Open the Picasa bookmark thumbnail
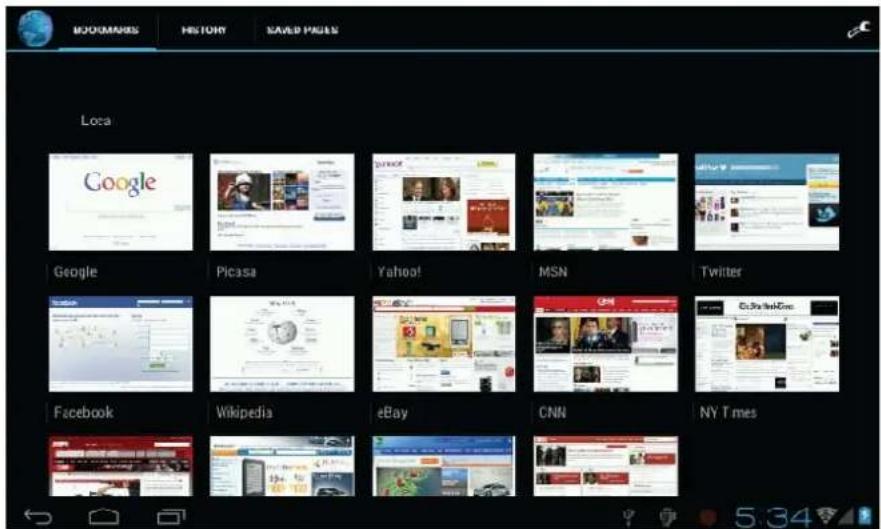This screenshot has width=881, height=529. pos(282,202)
